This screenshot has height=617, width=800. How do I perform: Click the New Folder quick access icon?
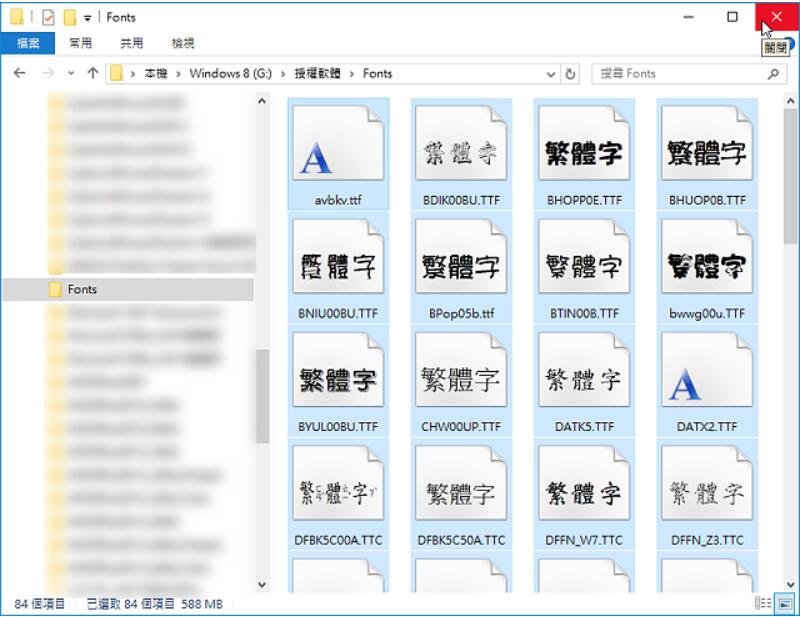tap(69, 17)
